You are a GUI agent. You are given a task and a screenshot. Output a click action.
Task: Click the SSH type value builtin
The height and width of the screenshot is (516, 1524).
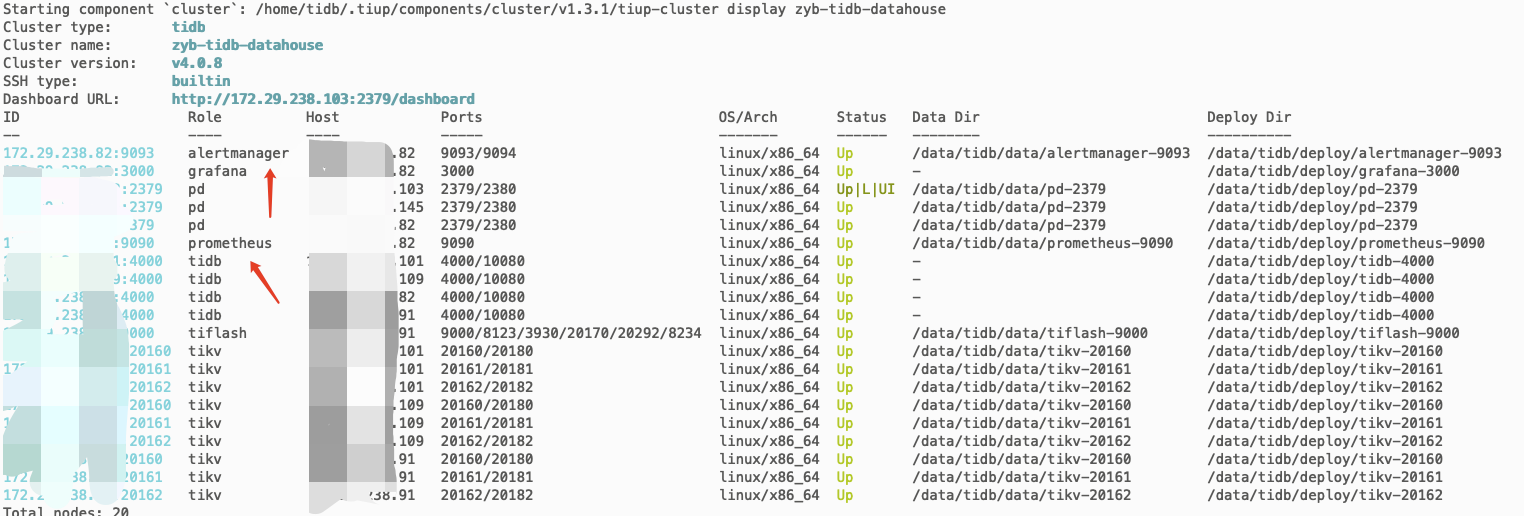coord(200,81)
